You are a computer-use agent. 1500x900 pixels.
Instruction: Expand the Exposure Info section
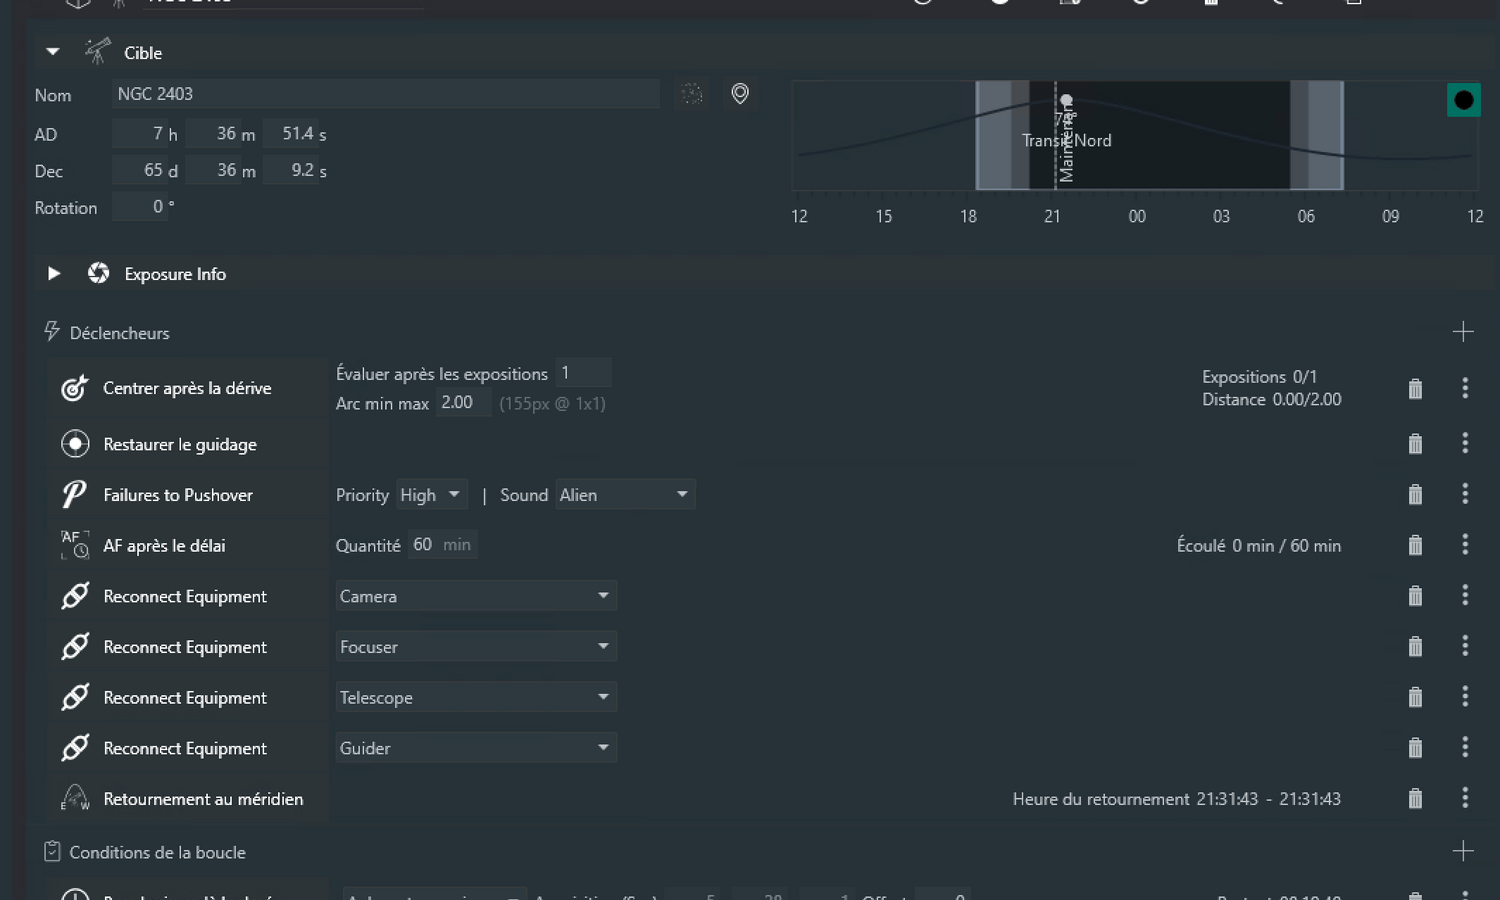click(x=54, y=273)
